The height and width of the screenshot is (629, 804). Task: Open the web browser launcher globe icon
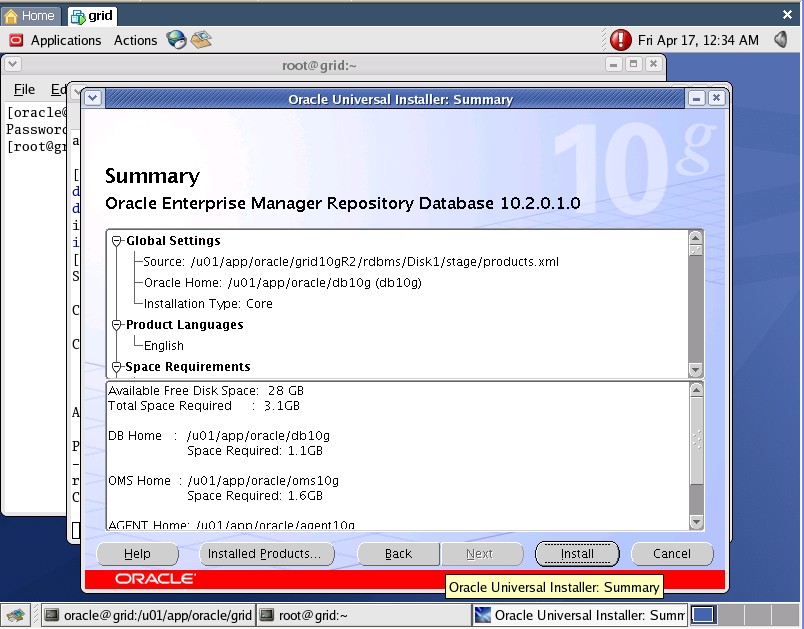point(177,40)
